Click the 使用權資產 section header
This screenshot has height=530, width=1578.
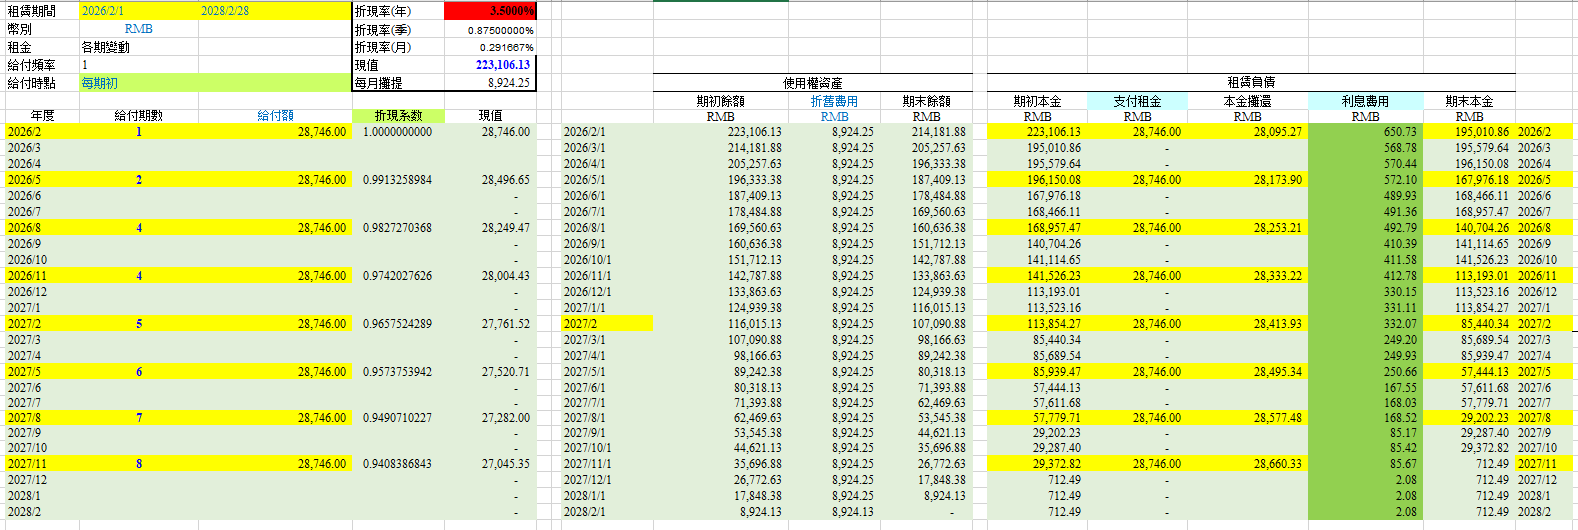click(812, 83)
